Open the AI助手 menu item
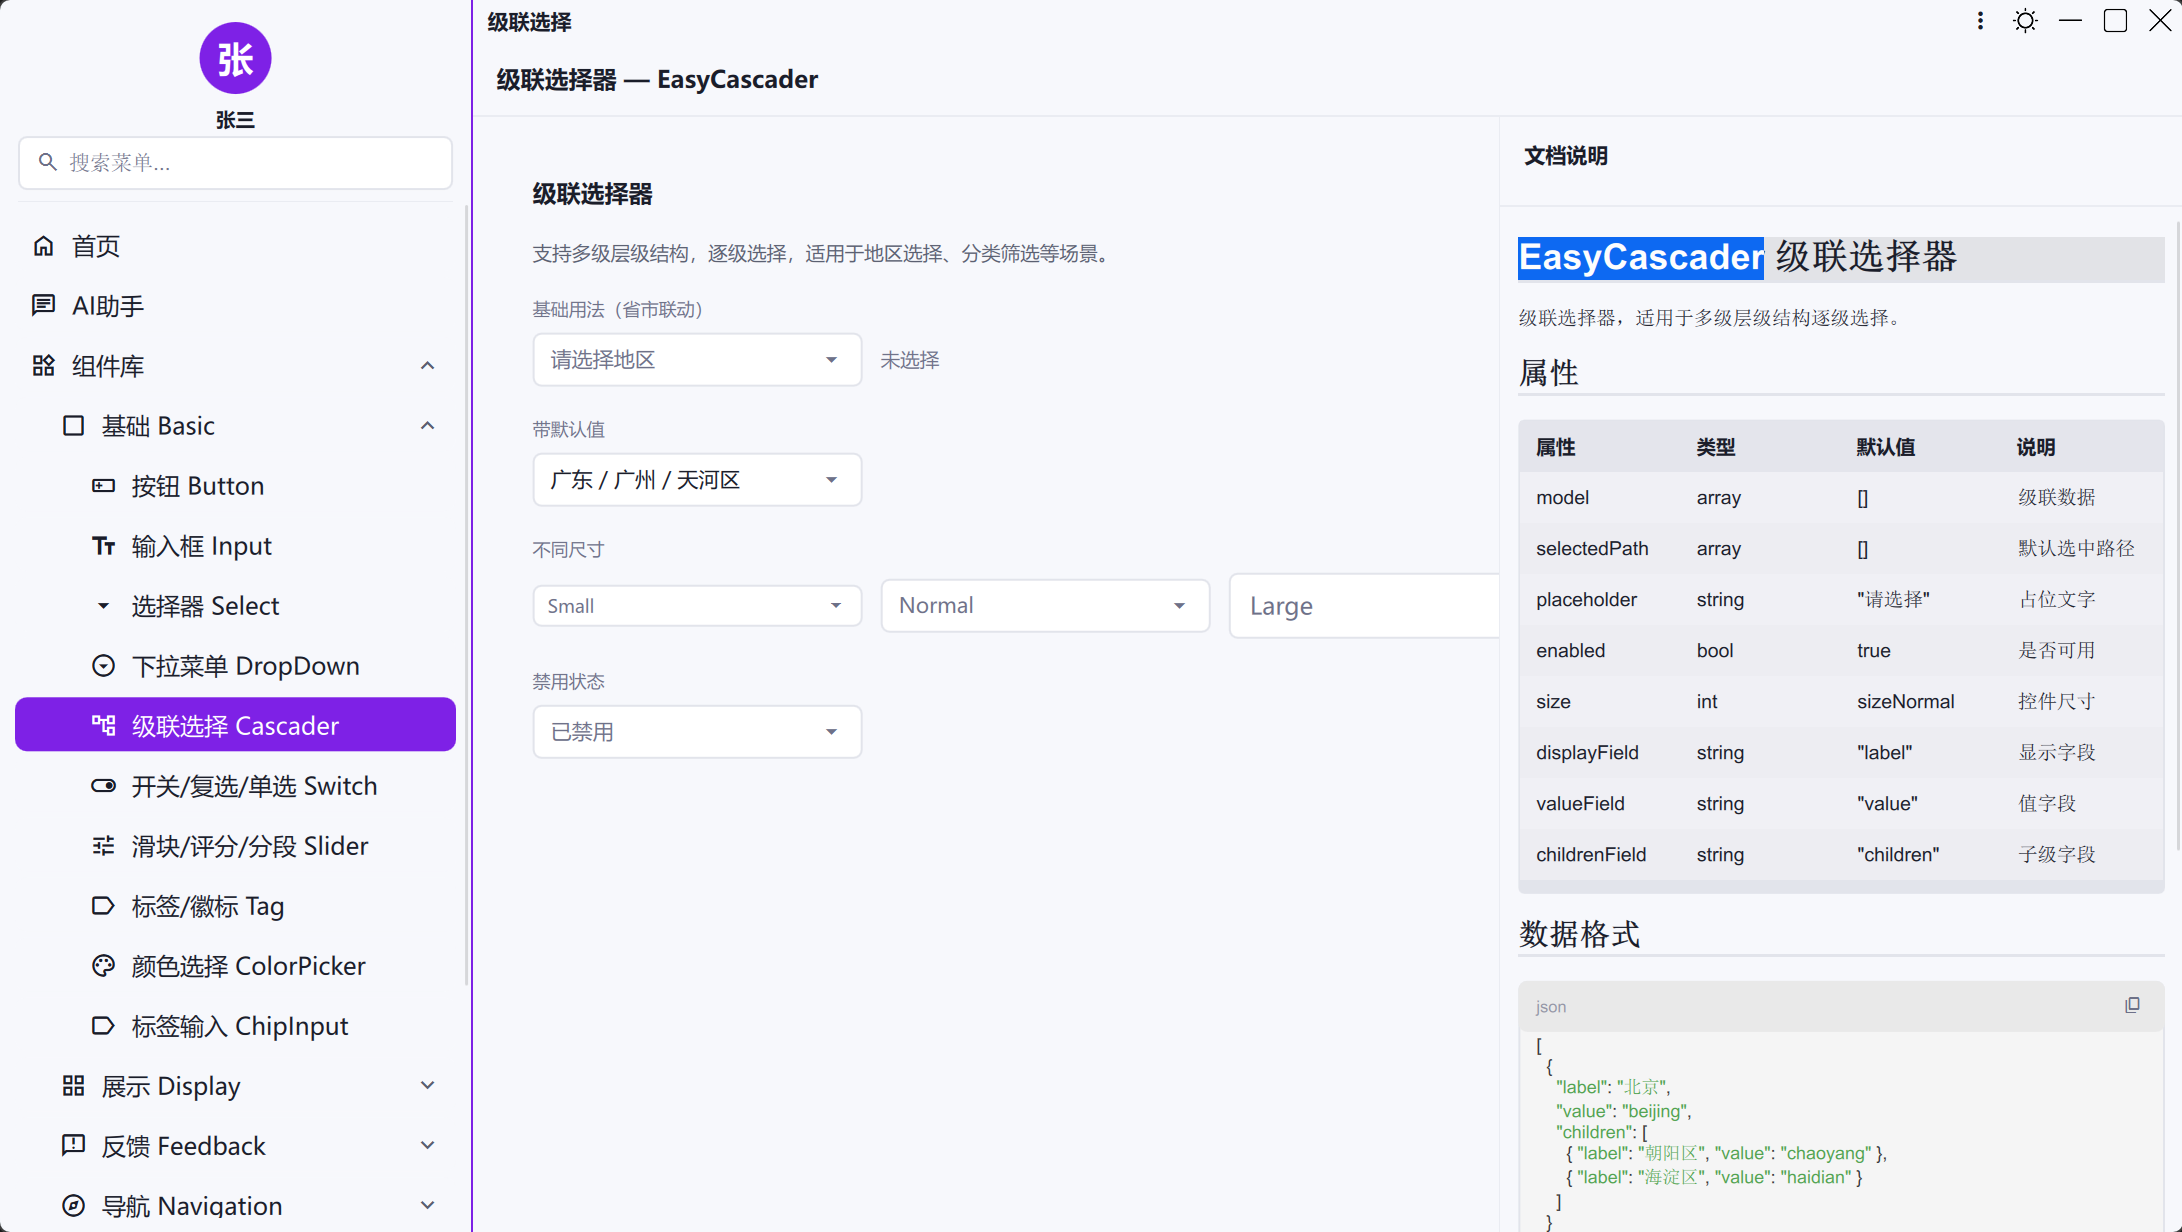 pyautogui.click(x=235, y=306)
